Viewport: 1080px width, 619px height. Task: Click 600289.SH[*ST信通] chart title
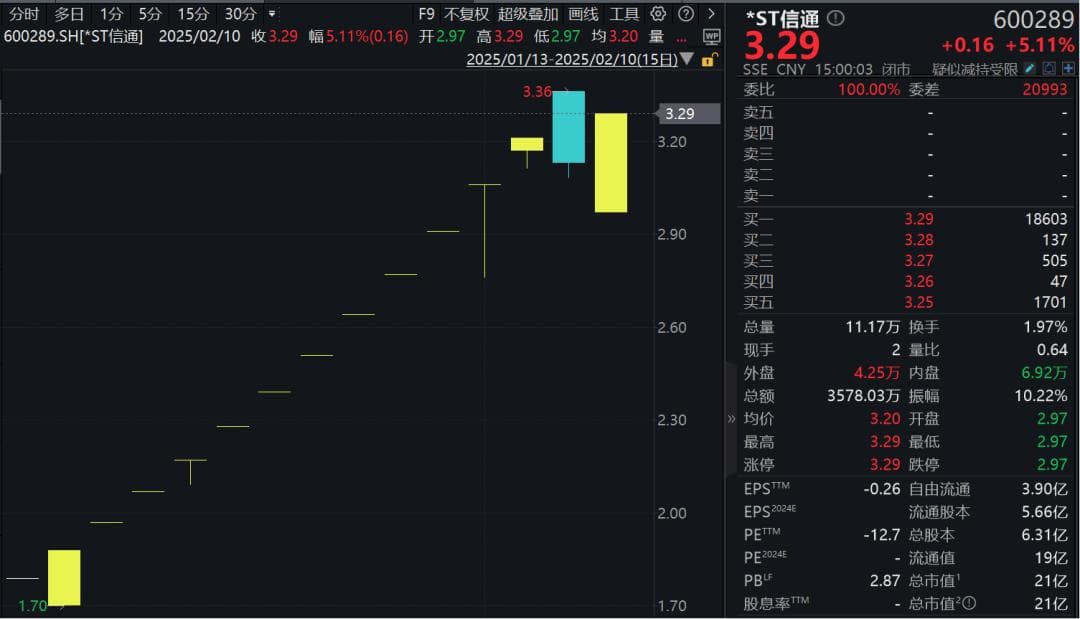click(x=74, y=36)
